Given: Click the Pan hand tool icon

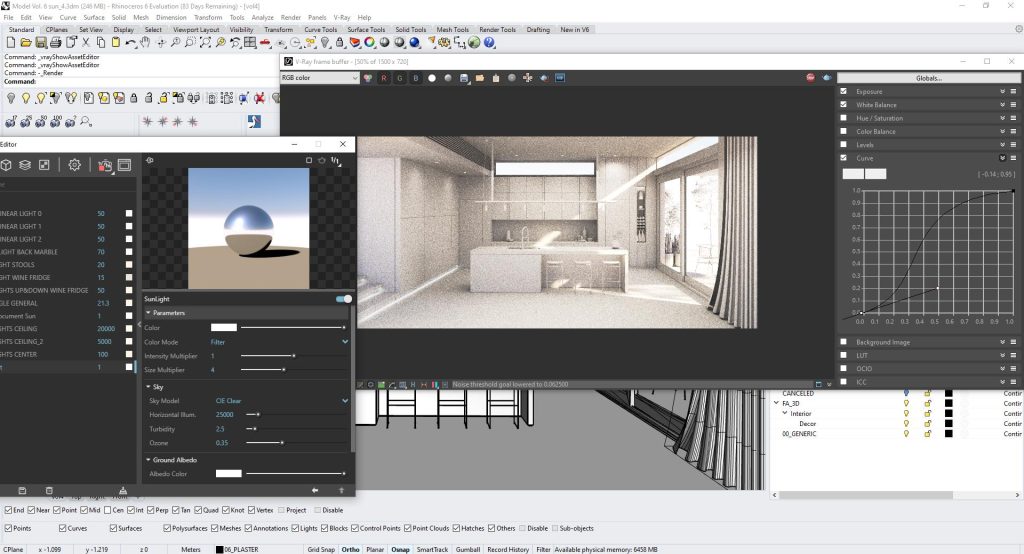Looking at the screenshot, I should click(x=145, y=42).
